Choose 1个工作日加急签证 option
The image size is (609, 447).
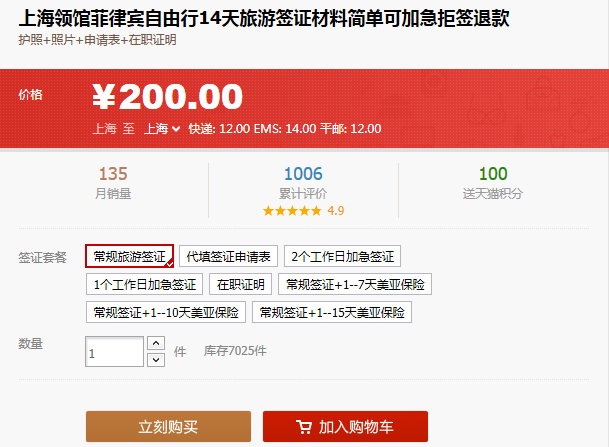pyautogui.click(x=144, y=284)
